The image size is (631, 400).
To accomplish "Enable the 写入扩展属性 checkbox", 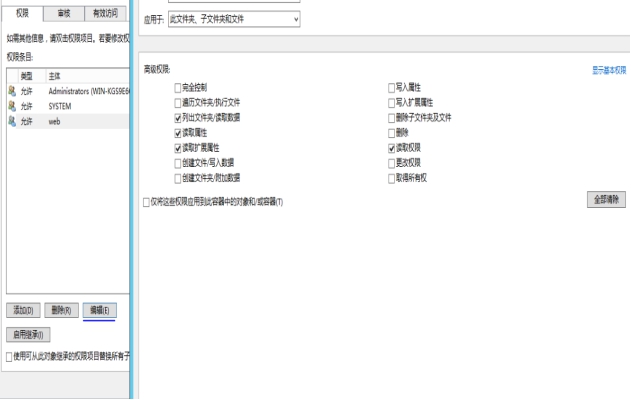I will click(x=391, y=103).
